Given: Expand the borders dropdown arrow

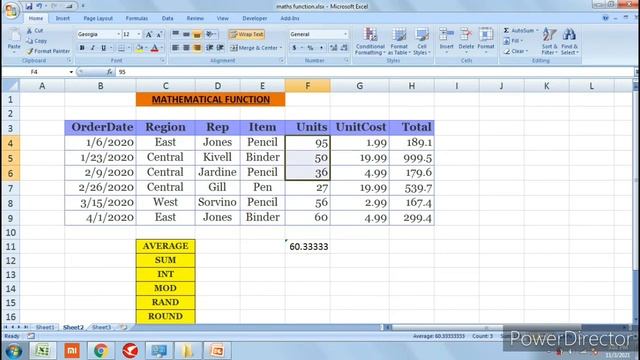Looking at the screenshot, I should pyautogui.click(x=128, y=48).
